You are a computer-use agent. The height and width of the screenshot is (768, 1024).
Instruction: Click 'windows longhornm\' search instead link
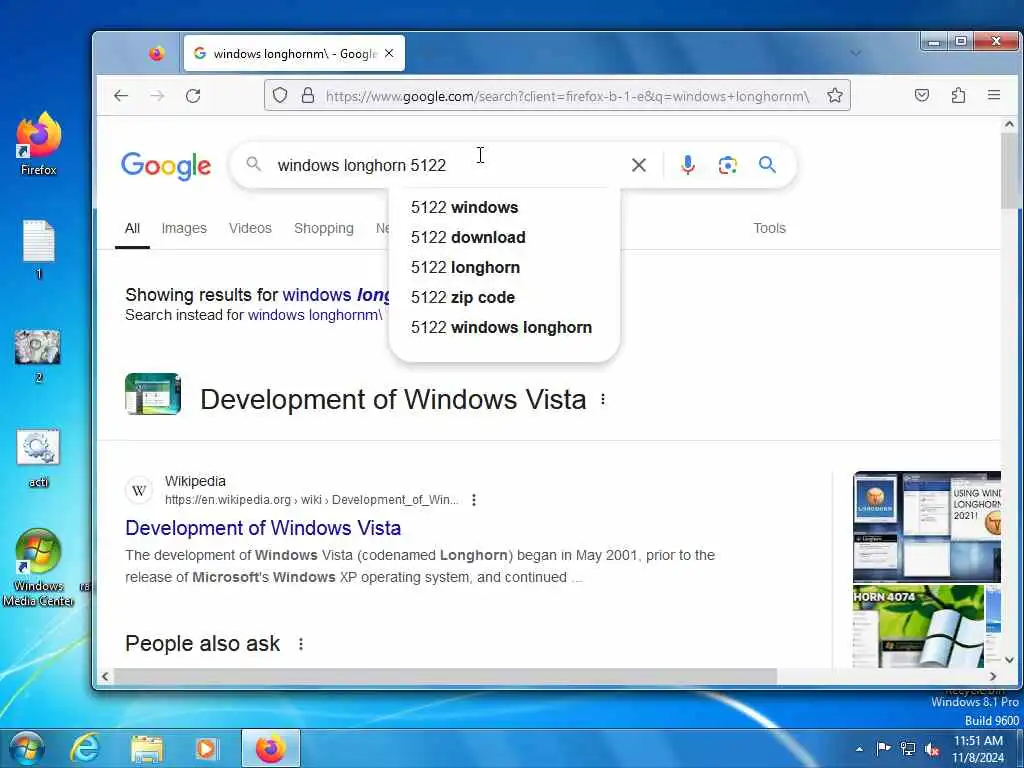click(x=315, y=315)
